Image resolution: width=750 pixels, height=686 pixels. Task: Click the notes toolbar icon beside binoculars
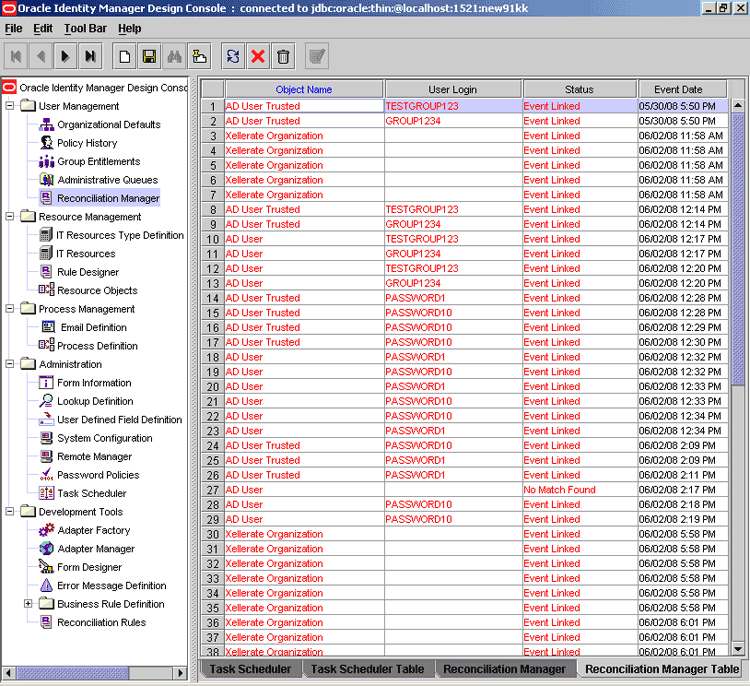[199, 56]
